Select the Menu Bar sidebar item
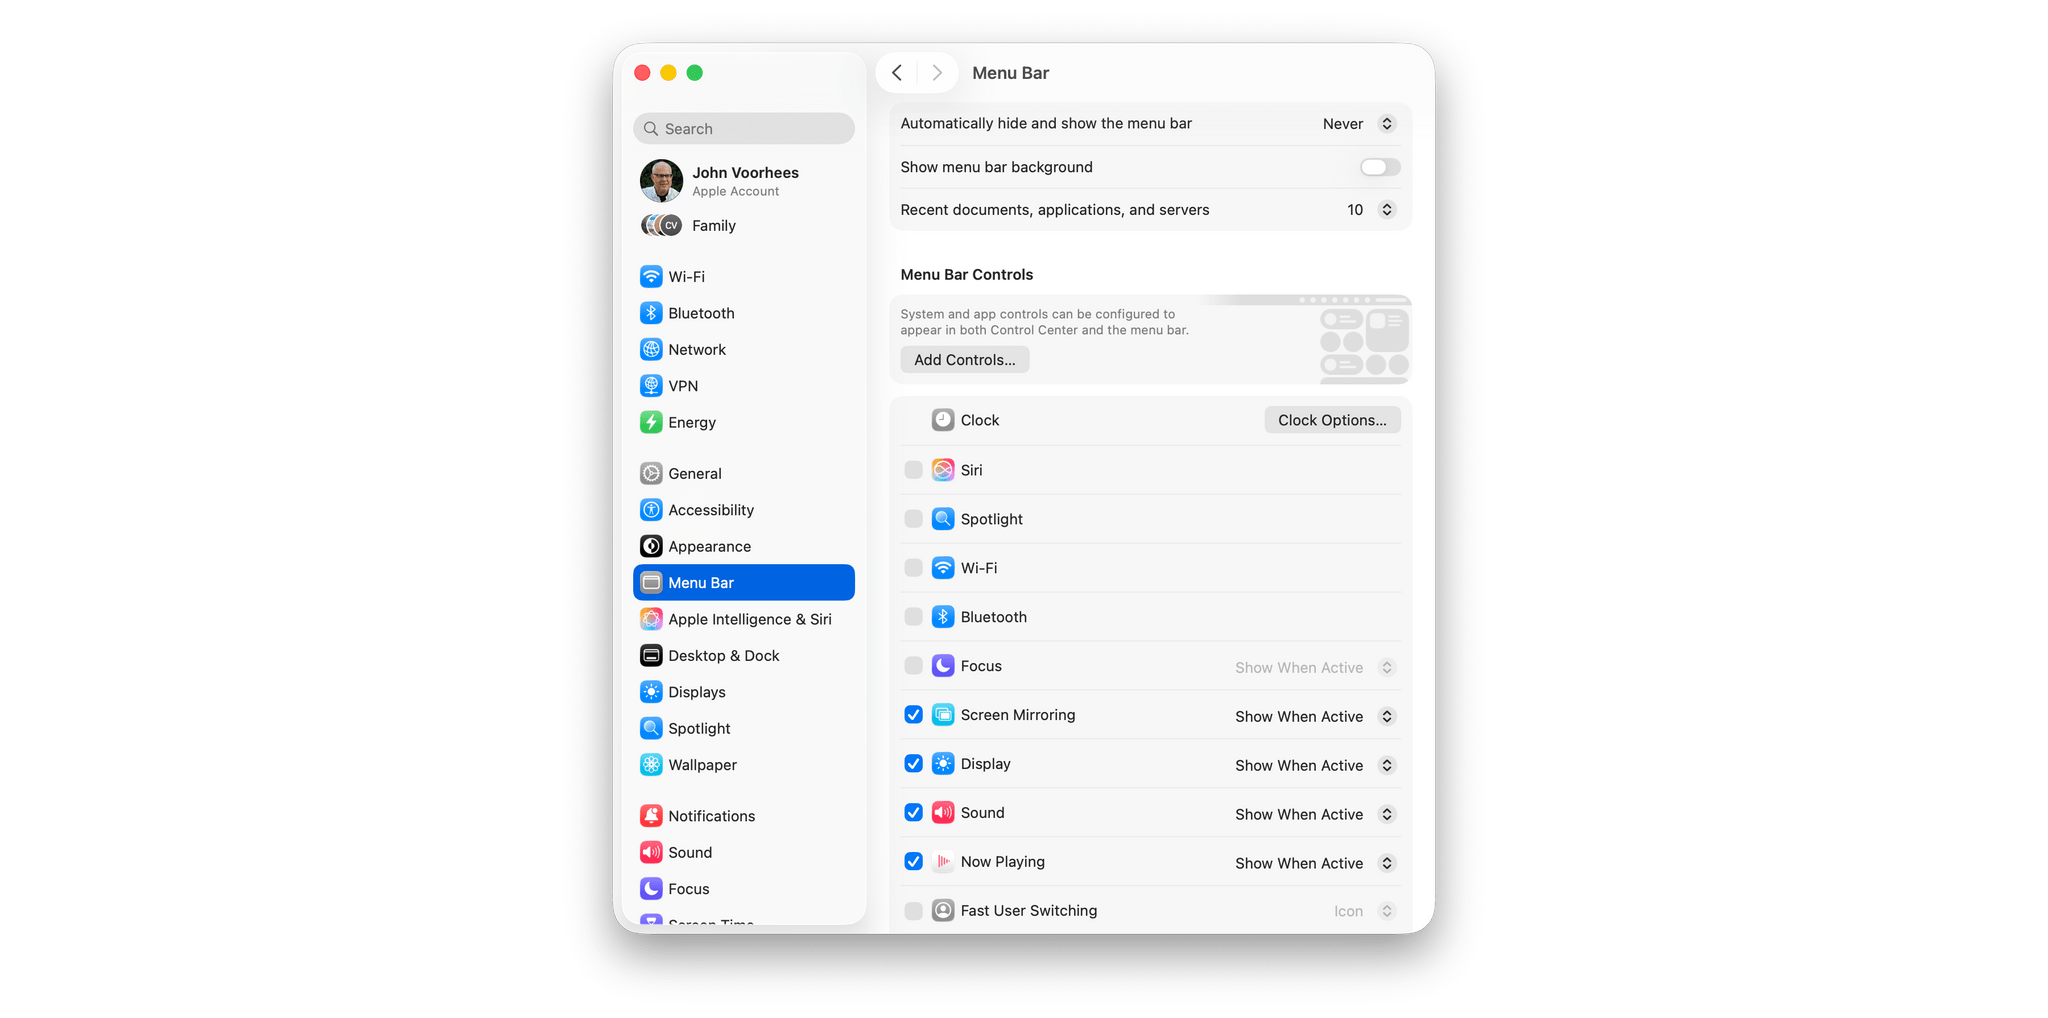 click(x=744, y=583)
